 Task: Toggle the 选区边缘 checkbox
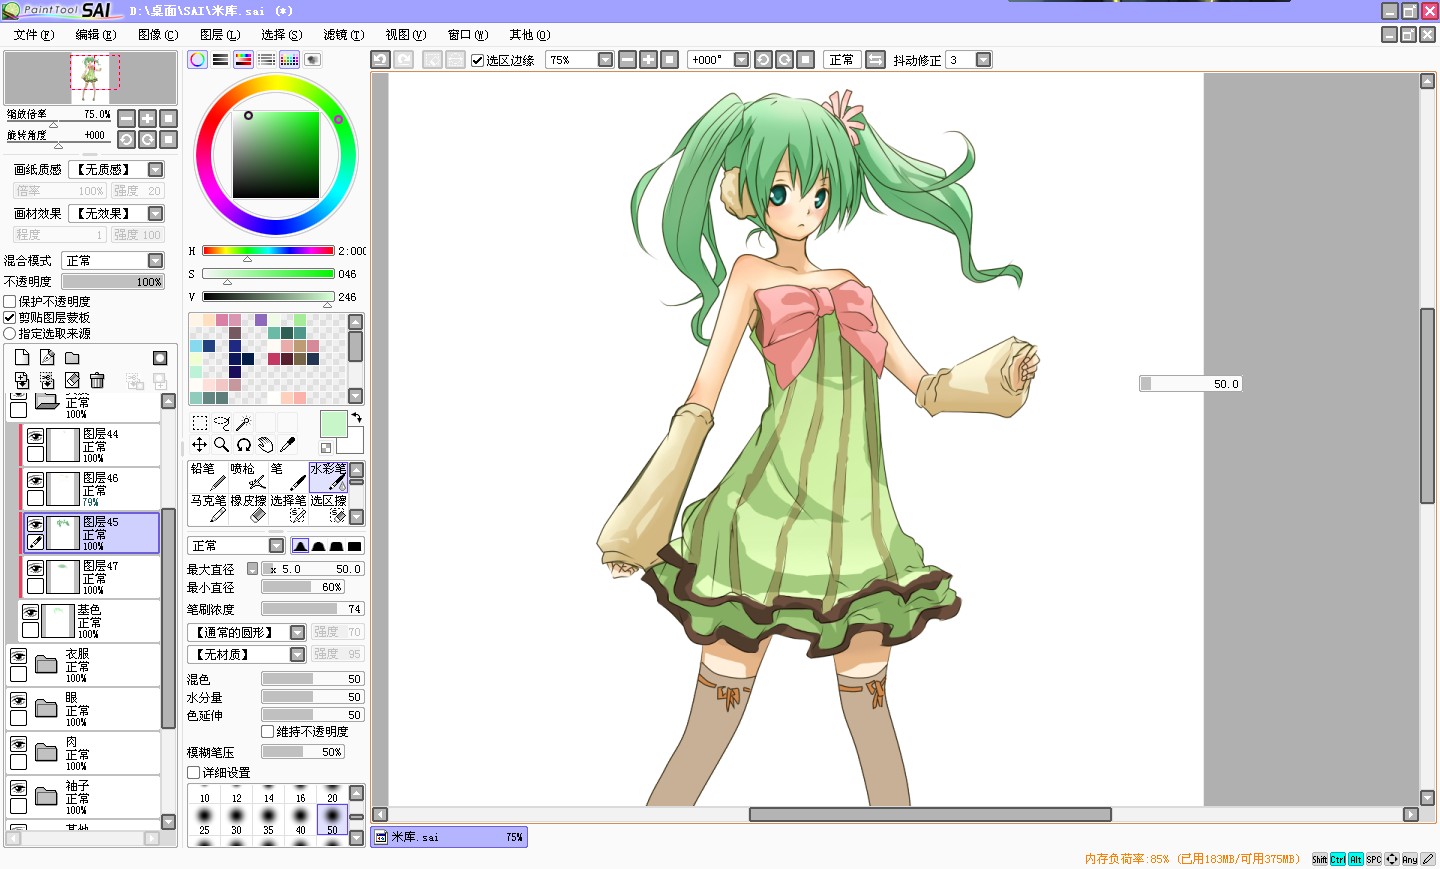point(478,60)
